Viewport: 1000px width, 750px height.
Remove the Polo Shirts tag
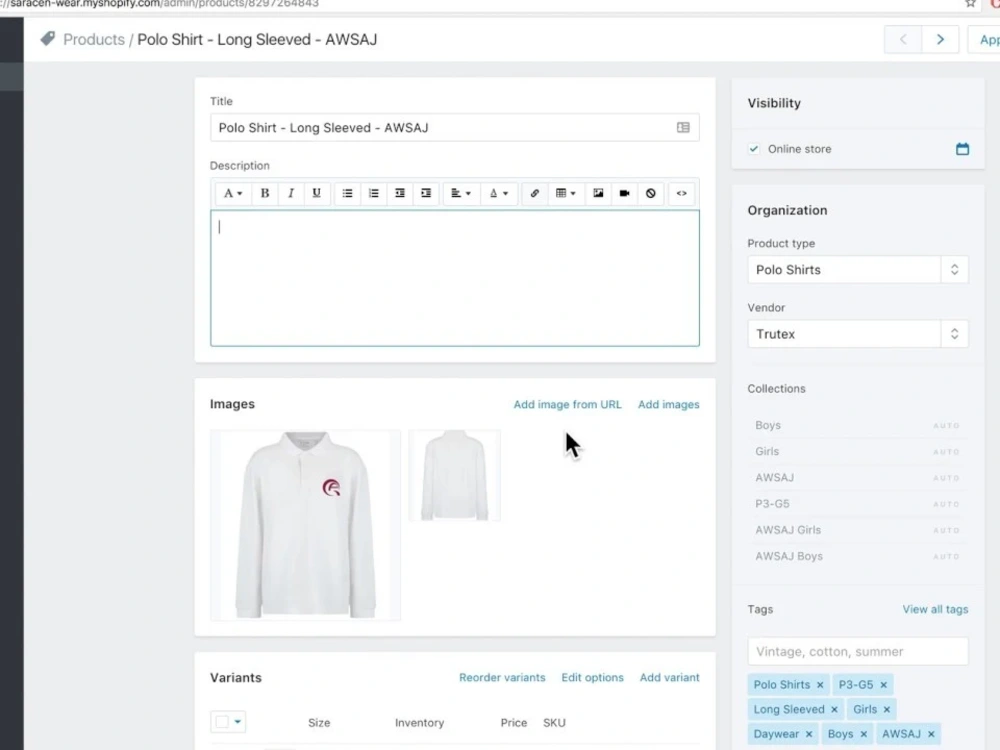[x=820, y=685]
